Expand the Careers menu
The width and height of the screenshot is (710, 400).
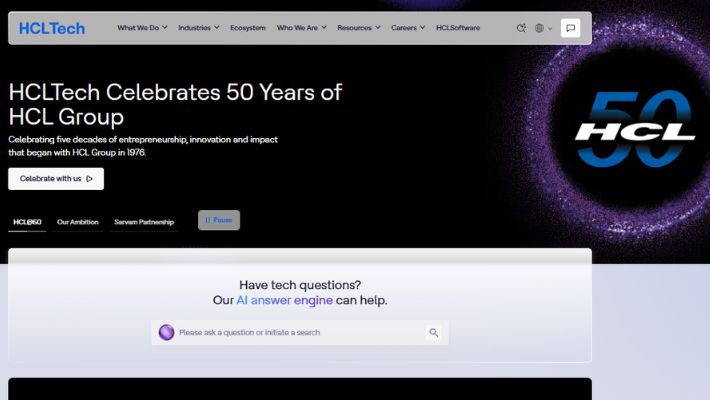(408, 28)
